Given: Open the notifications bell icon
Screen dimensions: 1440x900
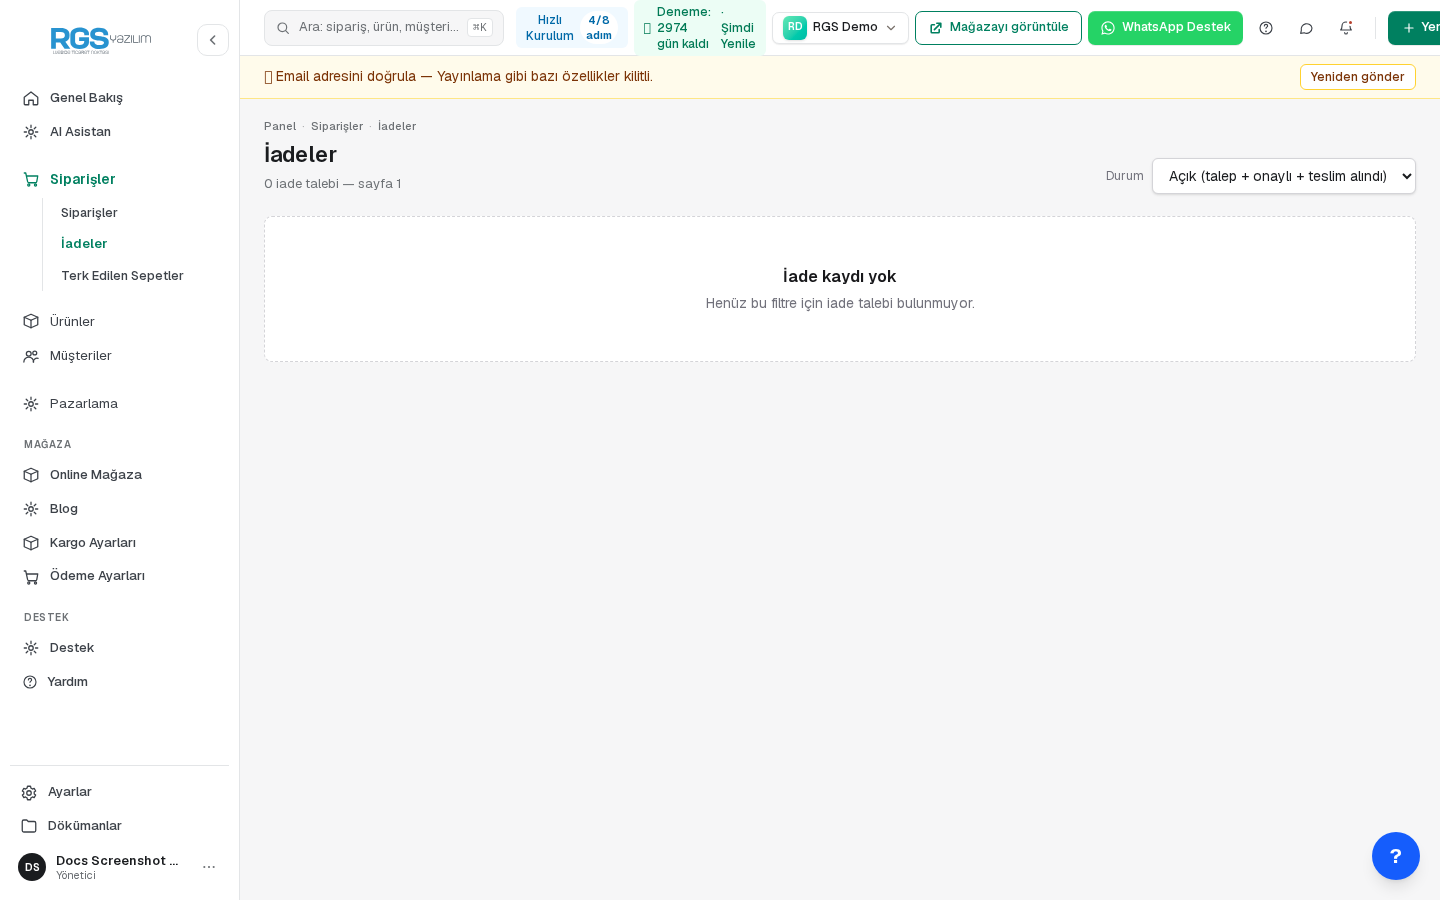Looking at the screenshot, I should [1346, 28].
